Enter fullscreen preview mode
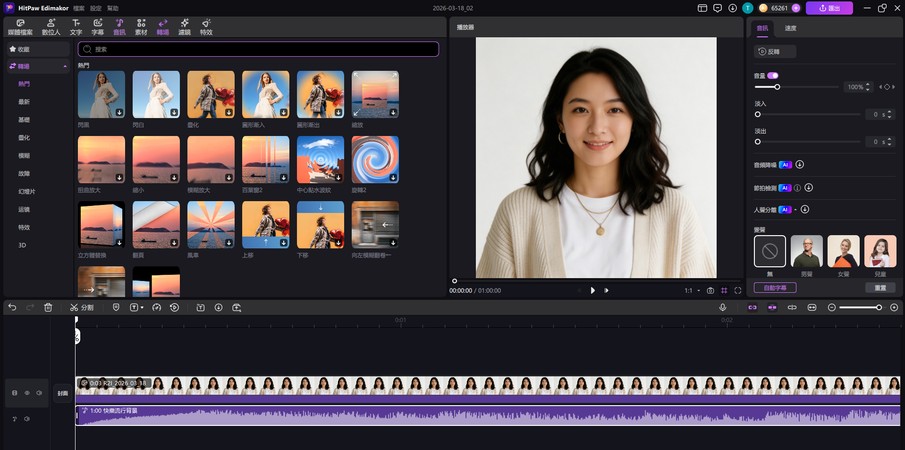Screen dimensions: 905x450 [737, 290]
